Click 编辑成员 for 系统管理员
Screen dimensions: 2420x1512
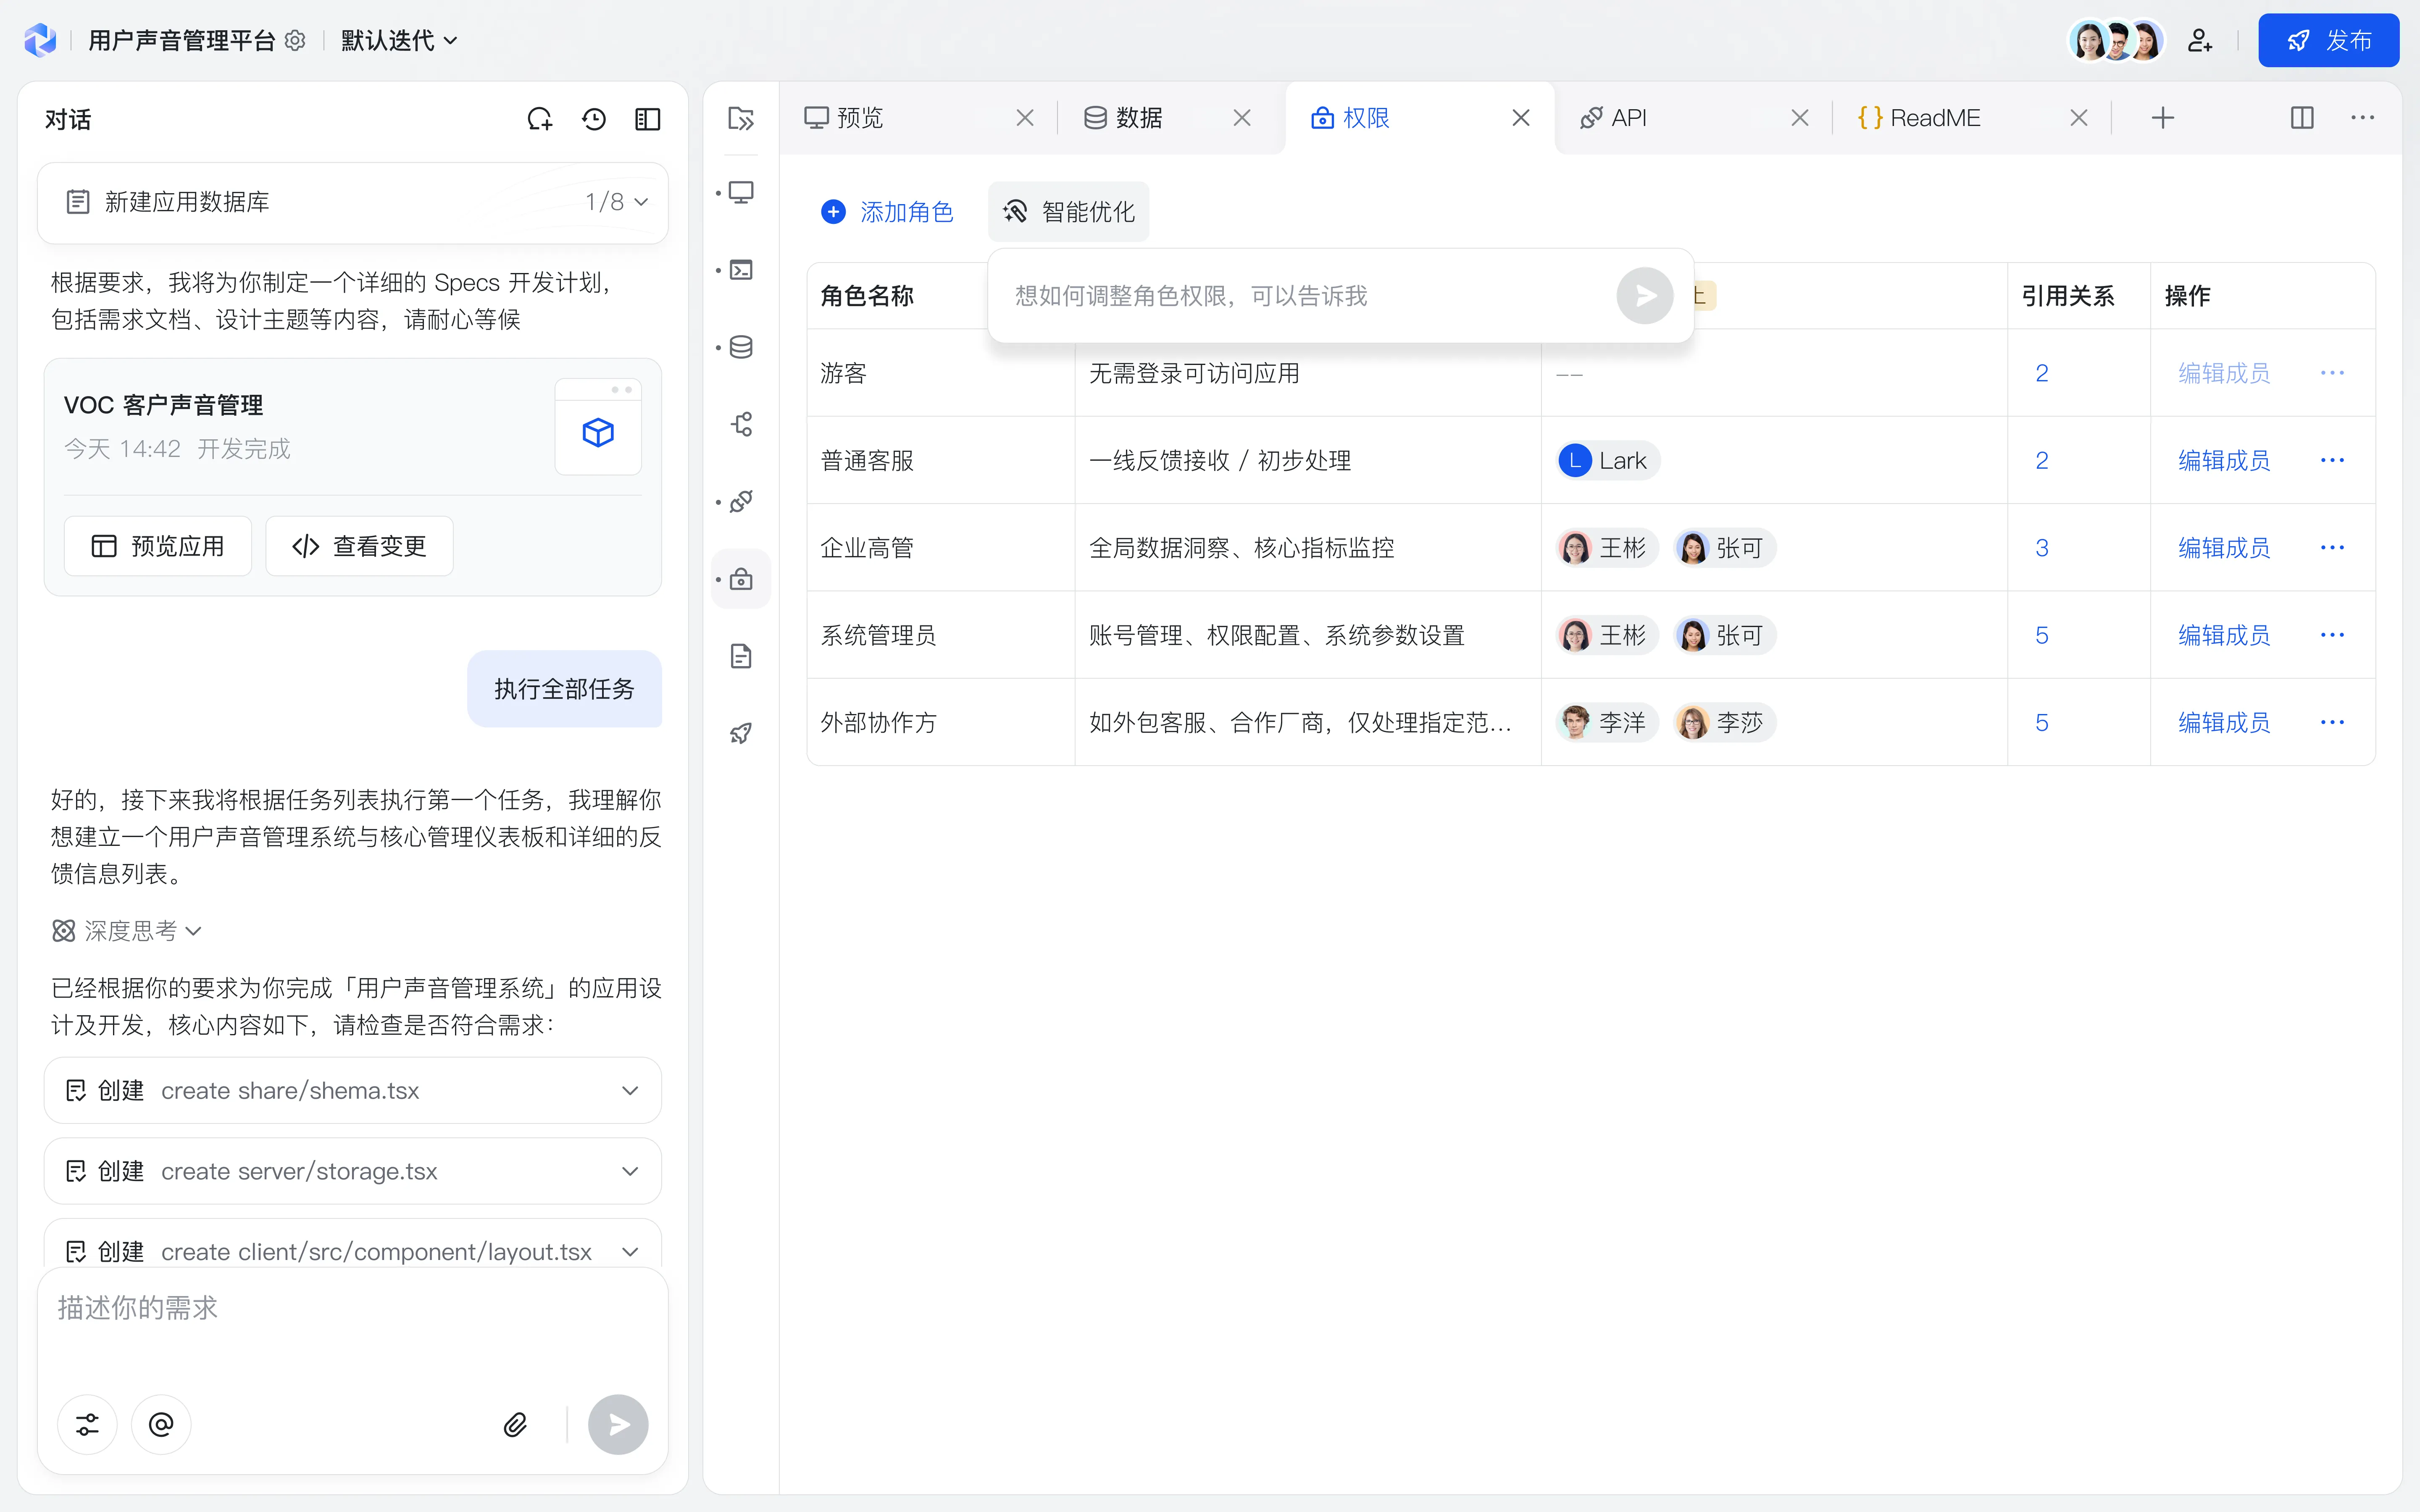(x=2224, y=635)
